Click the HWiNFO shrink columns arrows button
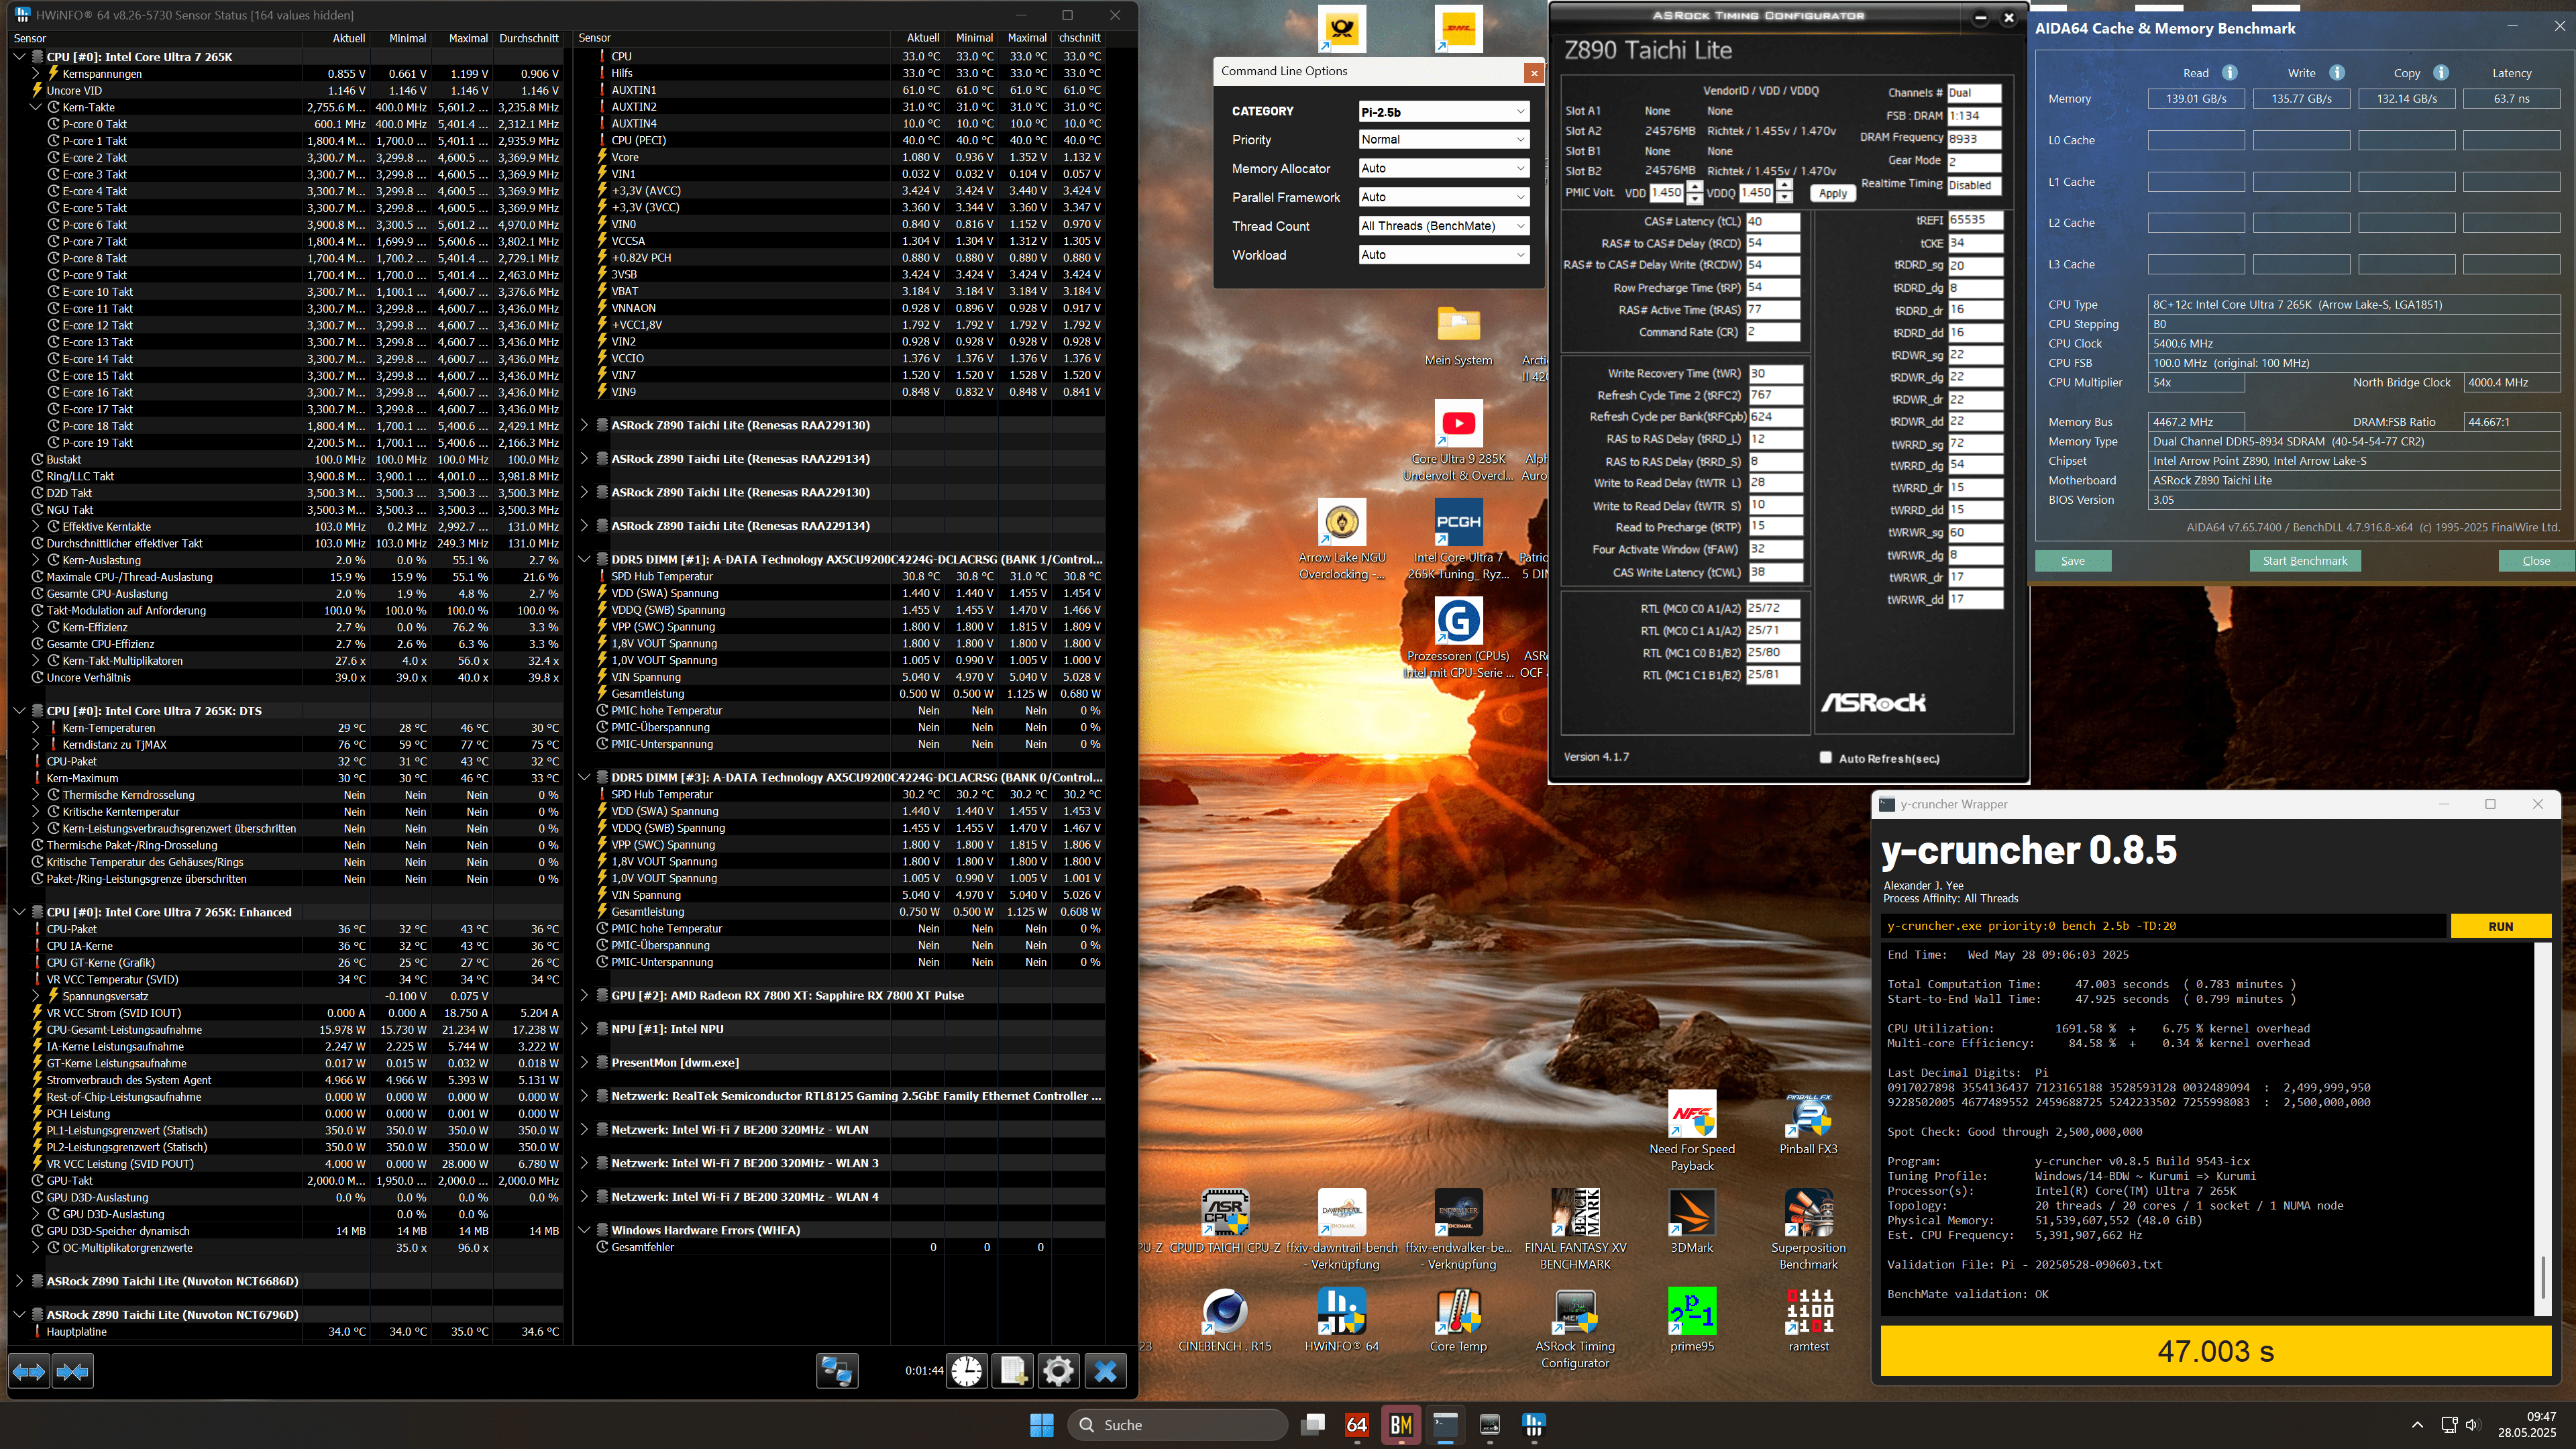2576x1449 pixels. (73, 1371)
